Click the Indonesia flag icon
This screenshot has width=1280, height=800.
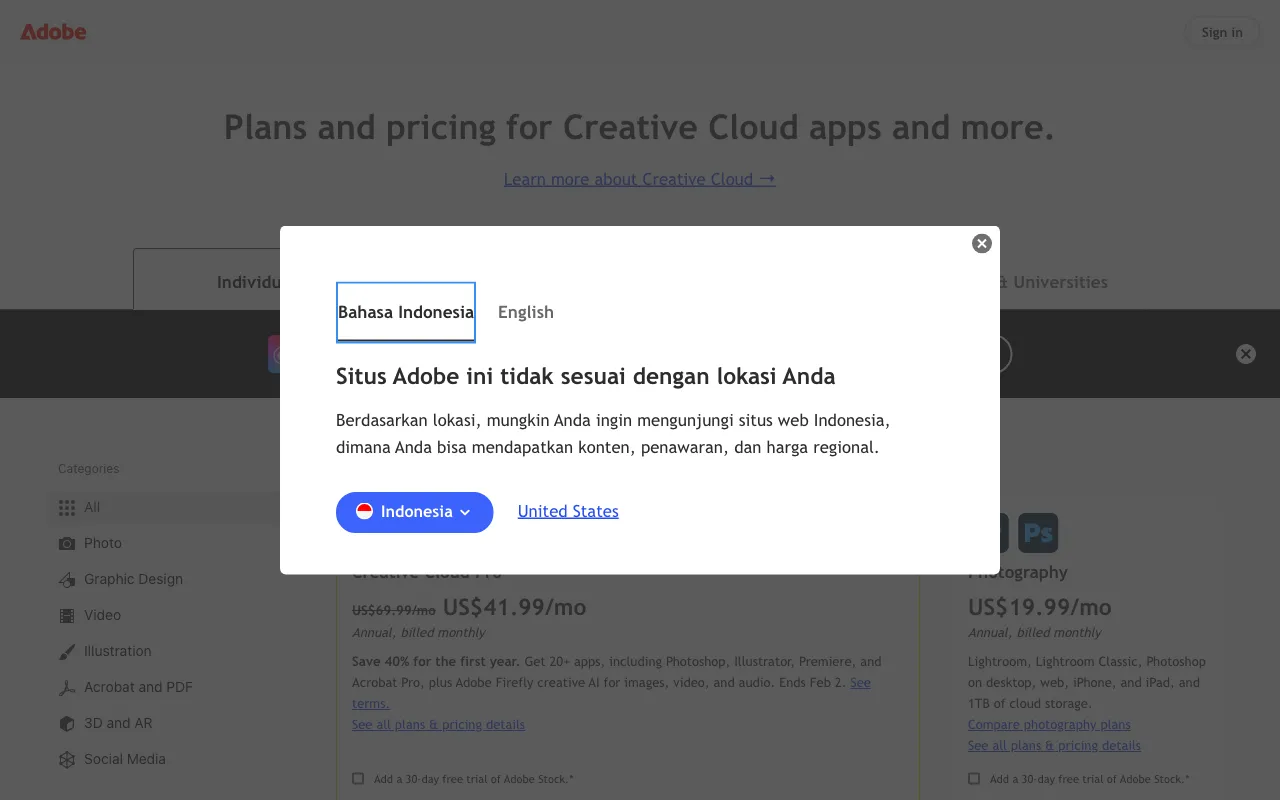[x=365, y=512]
